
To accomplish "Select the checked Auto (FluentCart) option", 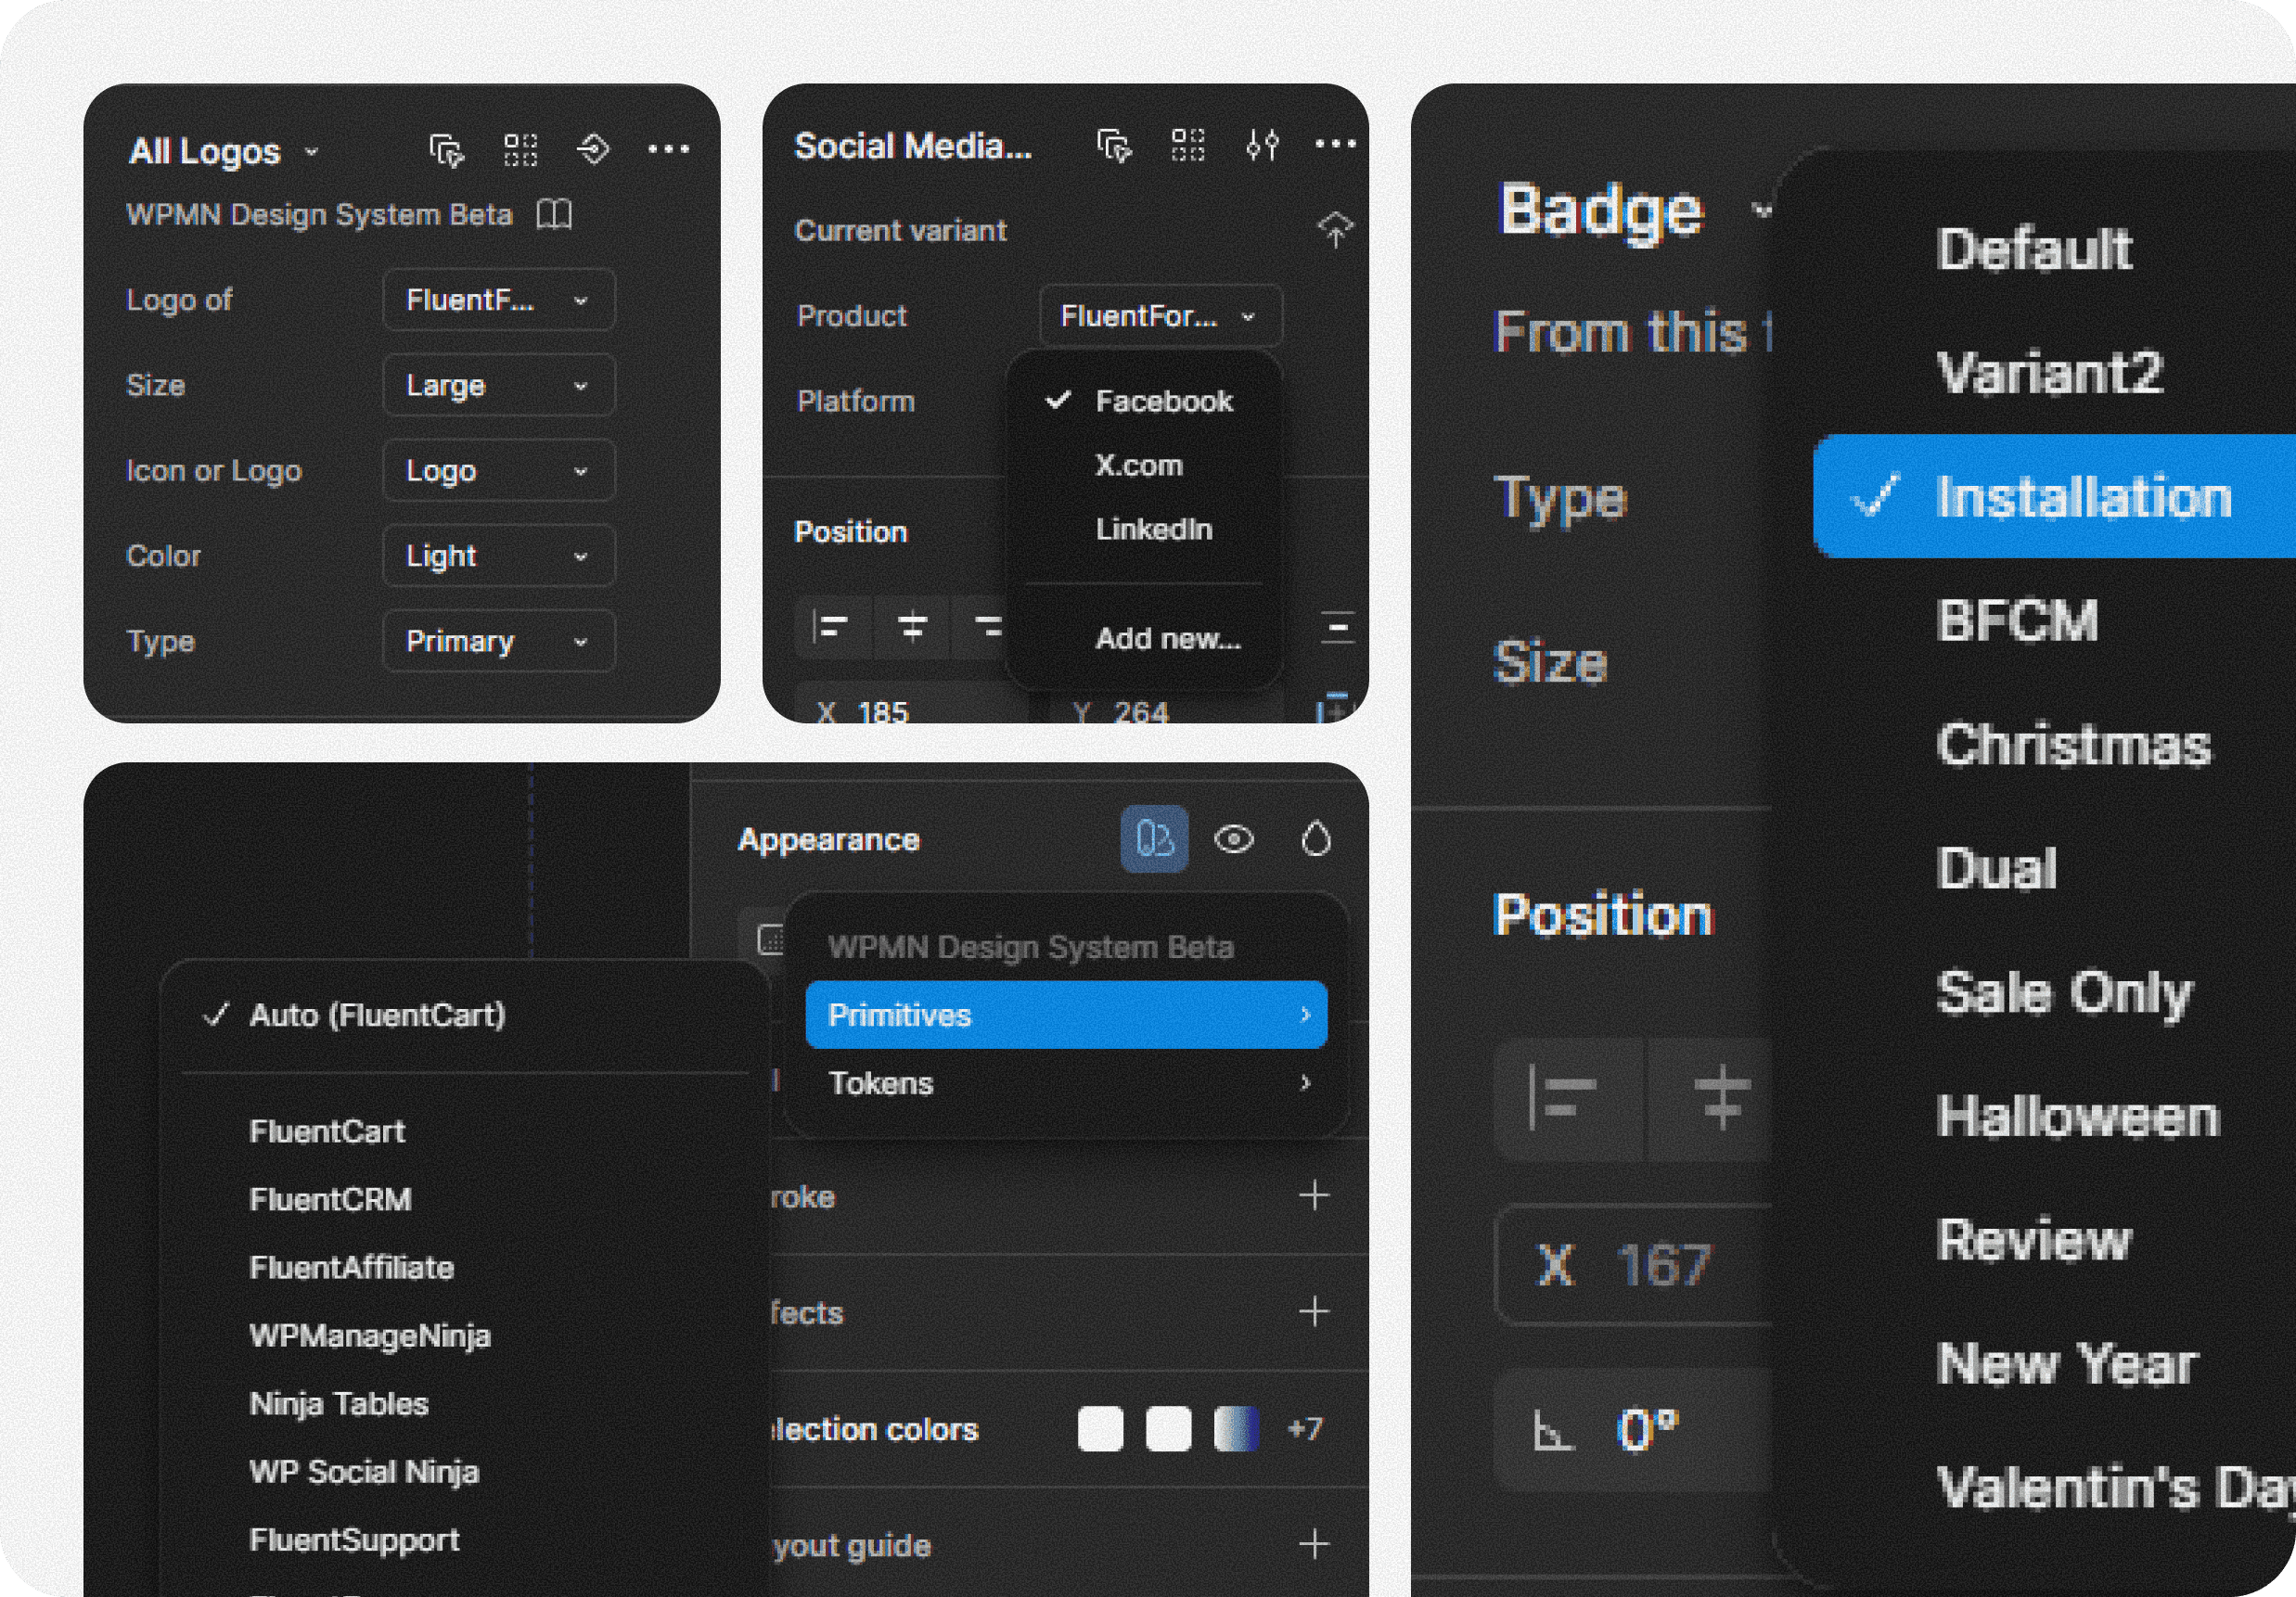I will tap(377, 1015).
